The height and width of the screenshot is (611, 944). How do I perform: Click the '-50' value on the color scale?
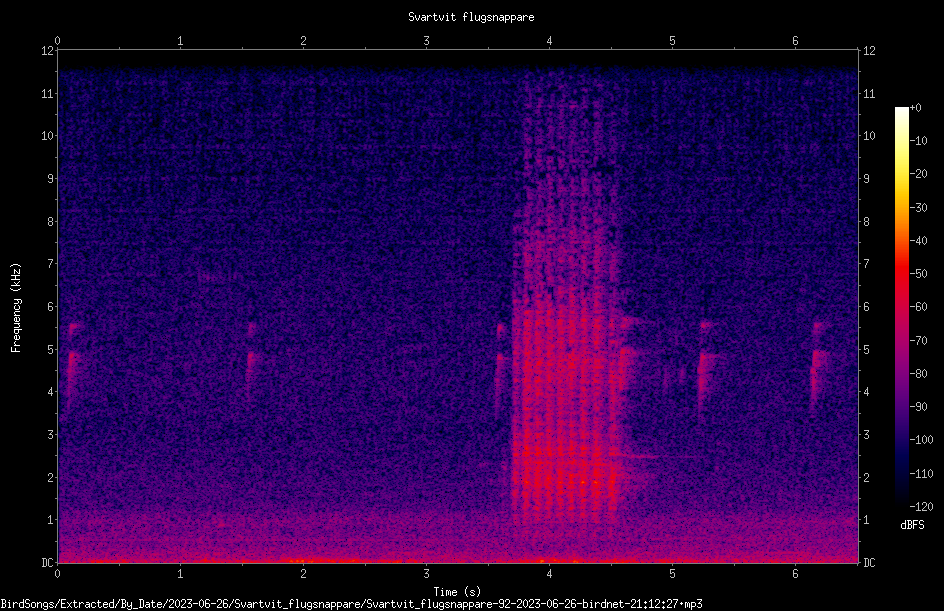(x=918, y=274)
